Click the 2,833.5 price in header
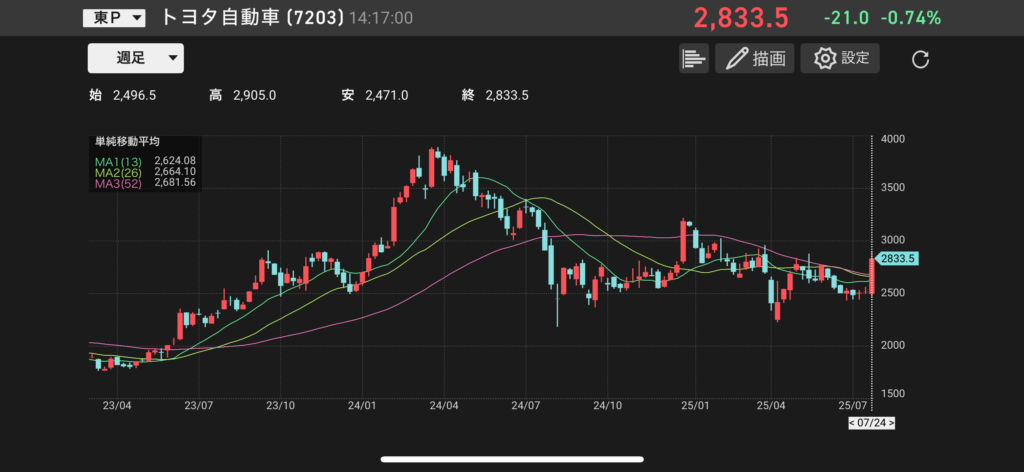Image resolution: width=1024 pixels, height=472 pixels. click(x=741, y=18)
